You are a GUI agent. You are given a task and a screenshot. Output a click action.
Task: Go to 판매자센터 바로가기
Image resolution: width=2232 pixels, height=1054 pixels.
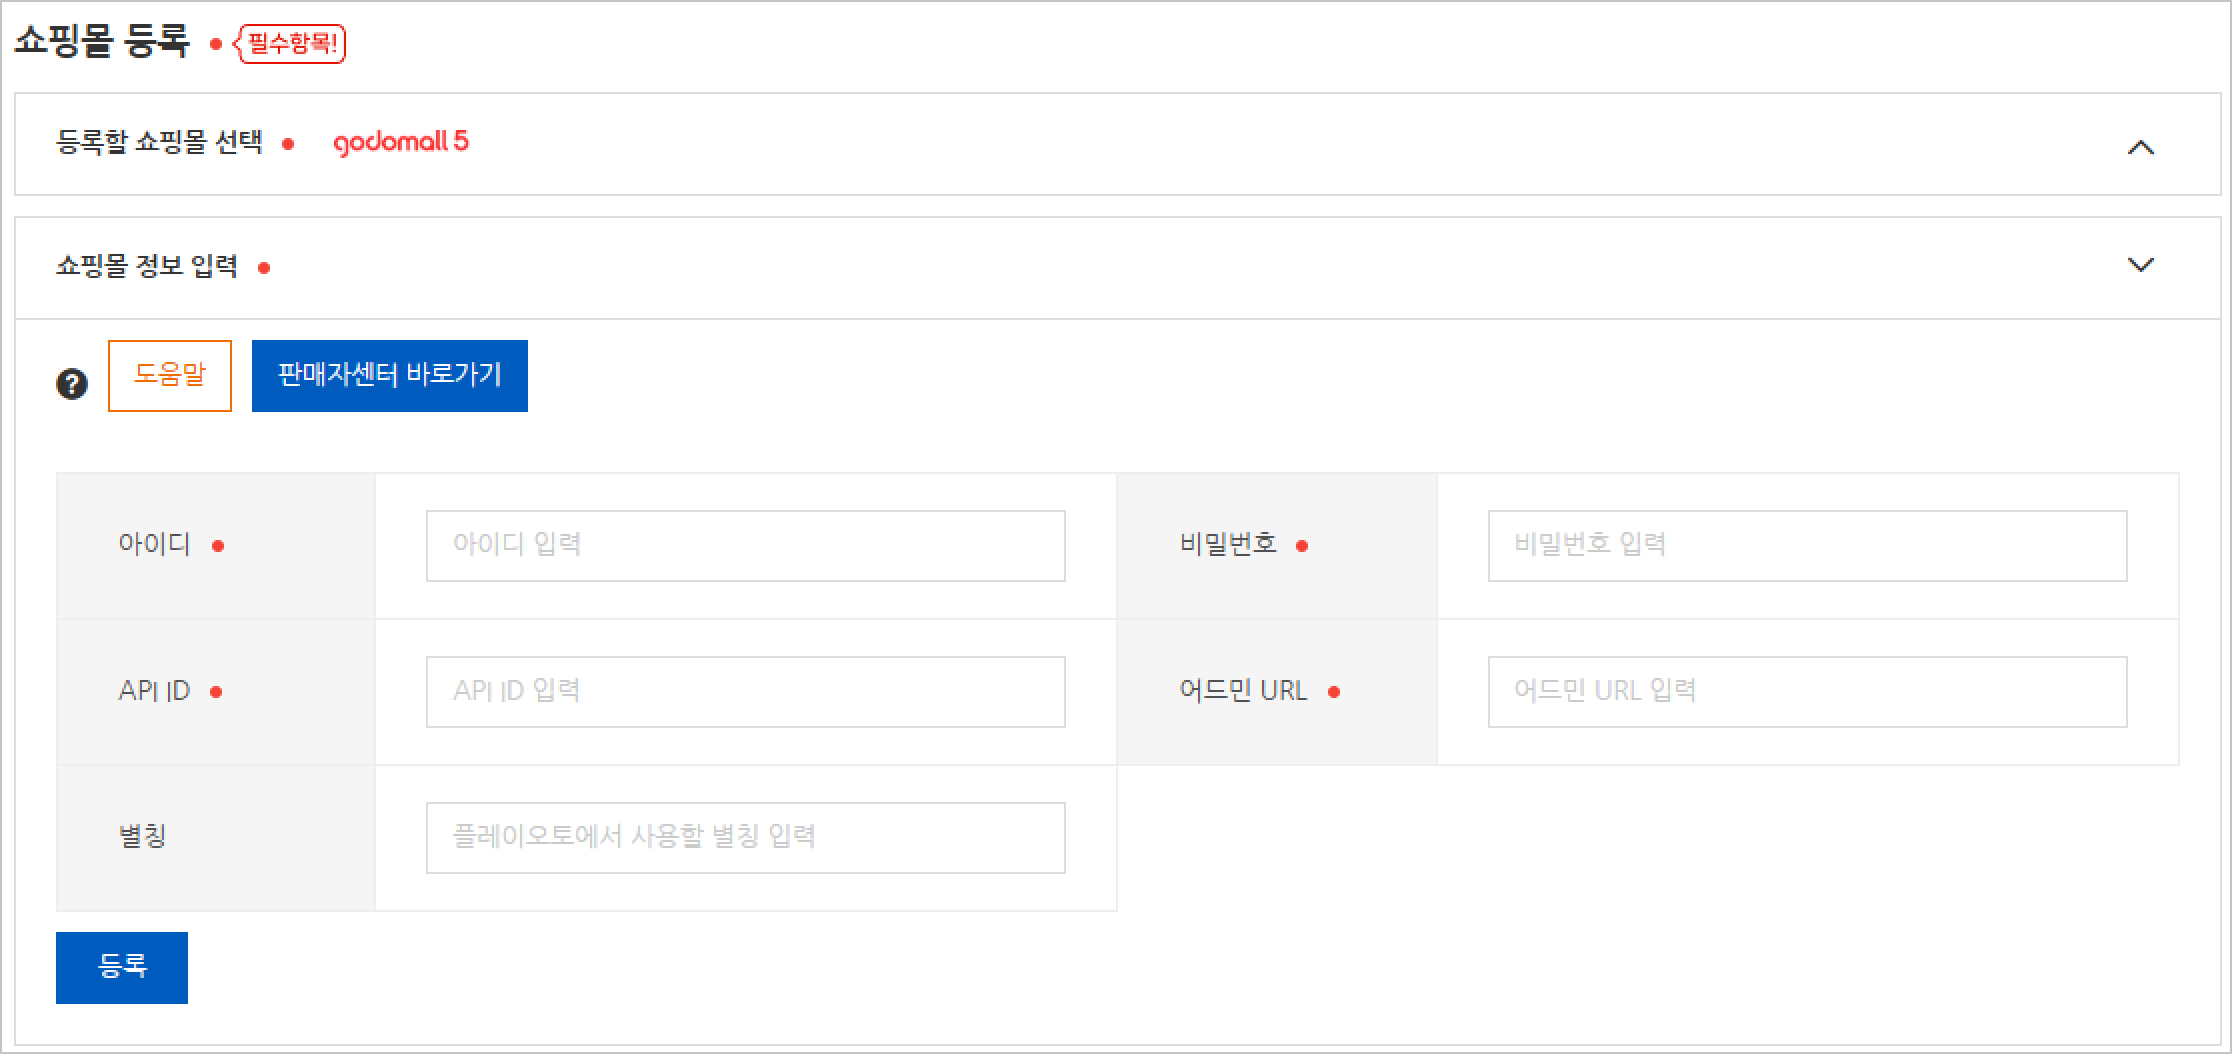pos(389,375)
